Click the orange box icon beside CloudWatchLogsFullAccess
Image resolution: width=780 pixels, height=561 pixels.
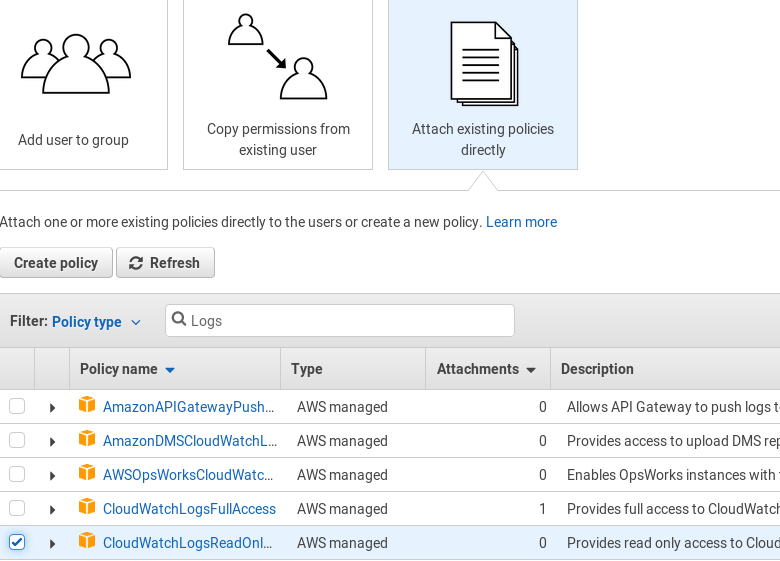[x=87, y=508]
